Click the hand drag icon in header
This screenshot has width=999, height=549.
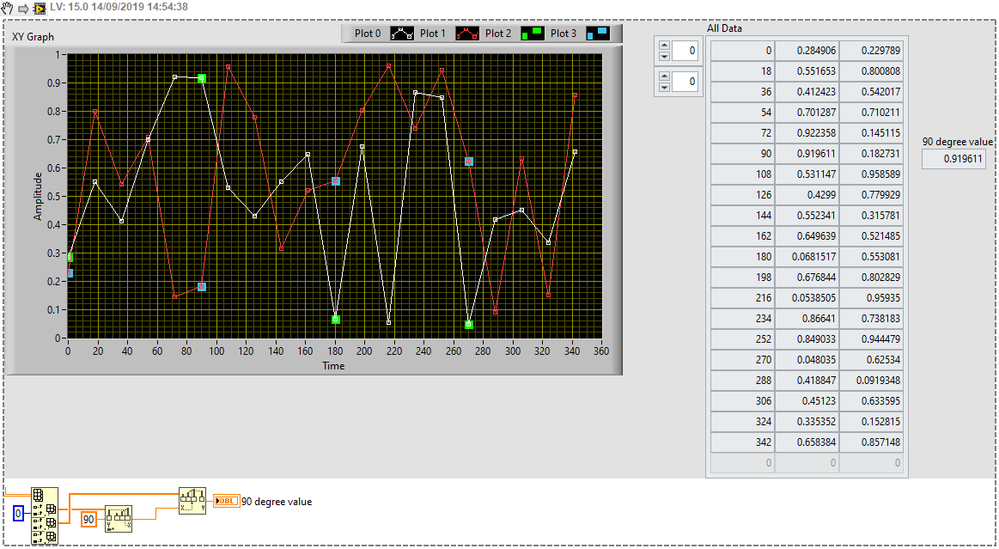pos(9,7)
